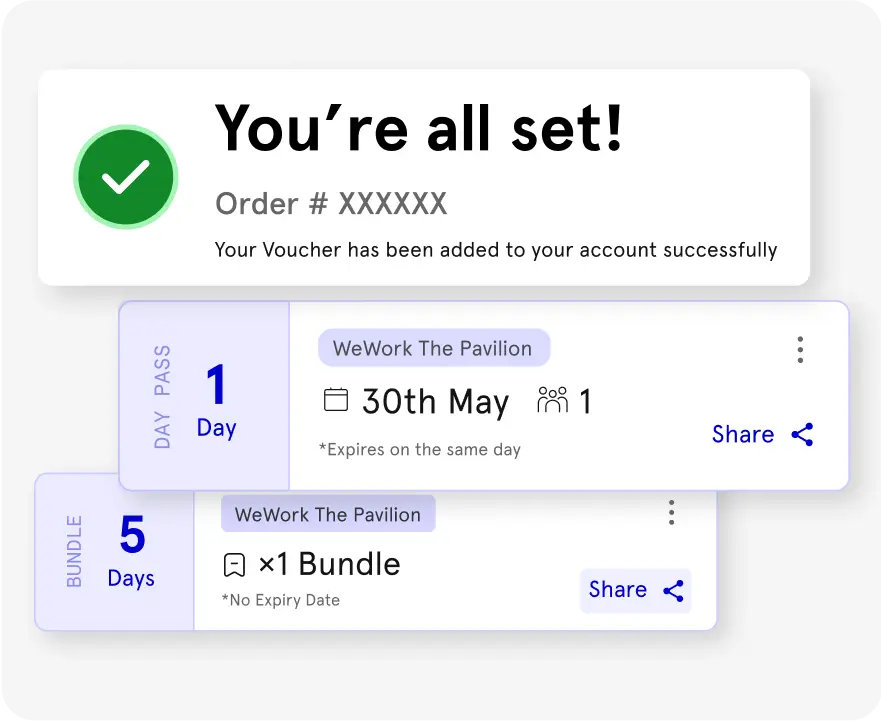Select the WeWork The Pavilion tag on Day Pass
This screenshot has height=721, width=881.
[x=433, y=348]
